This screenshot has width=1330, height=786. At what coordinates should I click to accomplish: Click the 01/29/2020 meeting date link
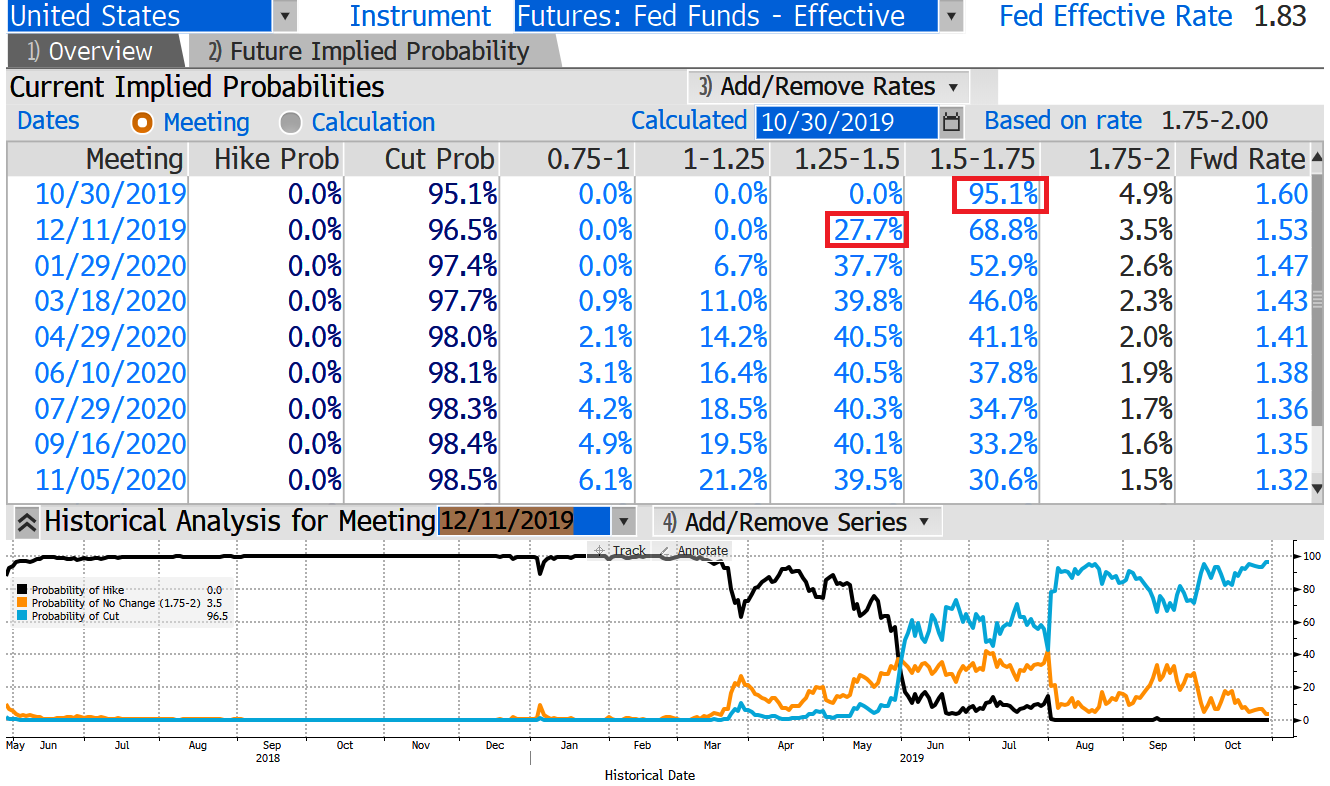tap(110, 266)
